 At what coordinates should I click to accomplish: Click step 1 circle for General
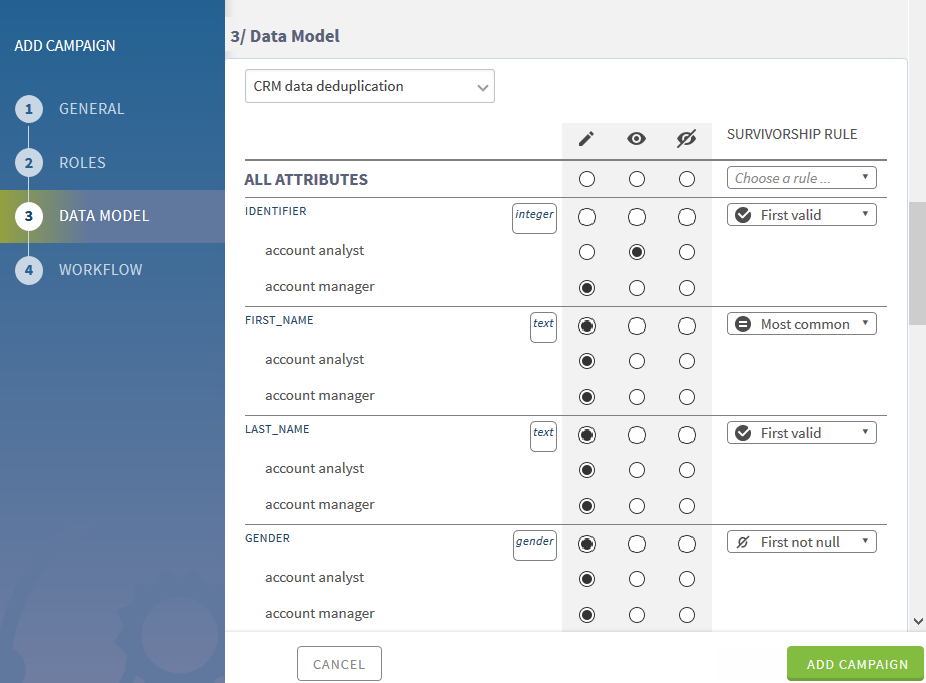[29, 109]
